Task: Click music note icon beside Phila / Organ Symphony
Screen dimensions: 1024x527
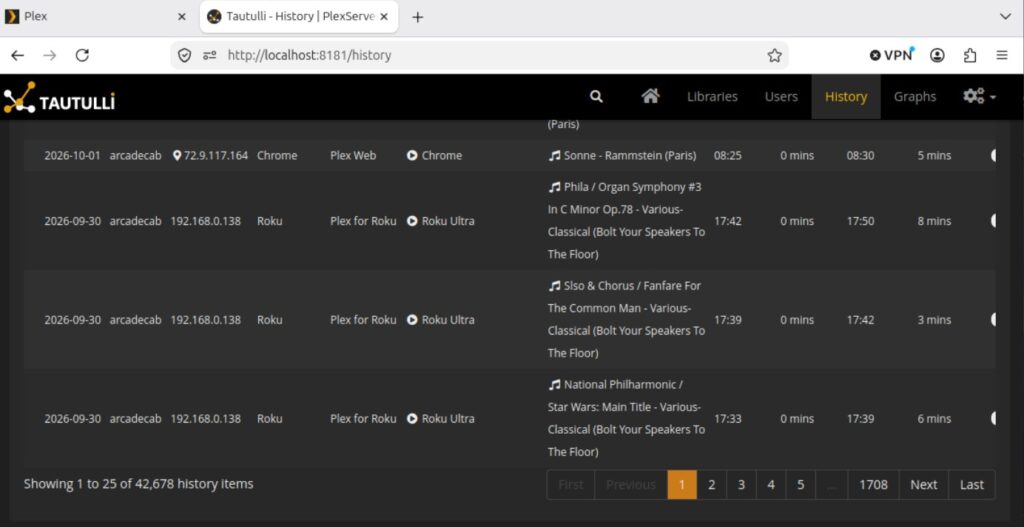Action: 554,187
